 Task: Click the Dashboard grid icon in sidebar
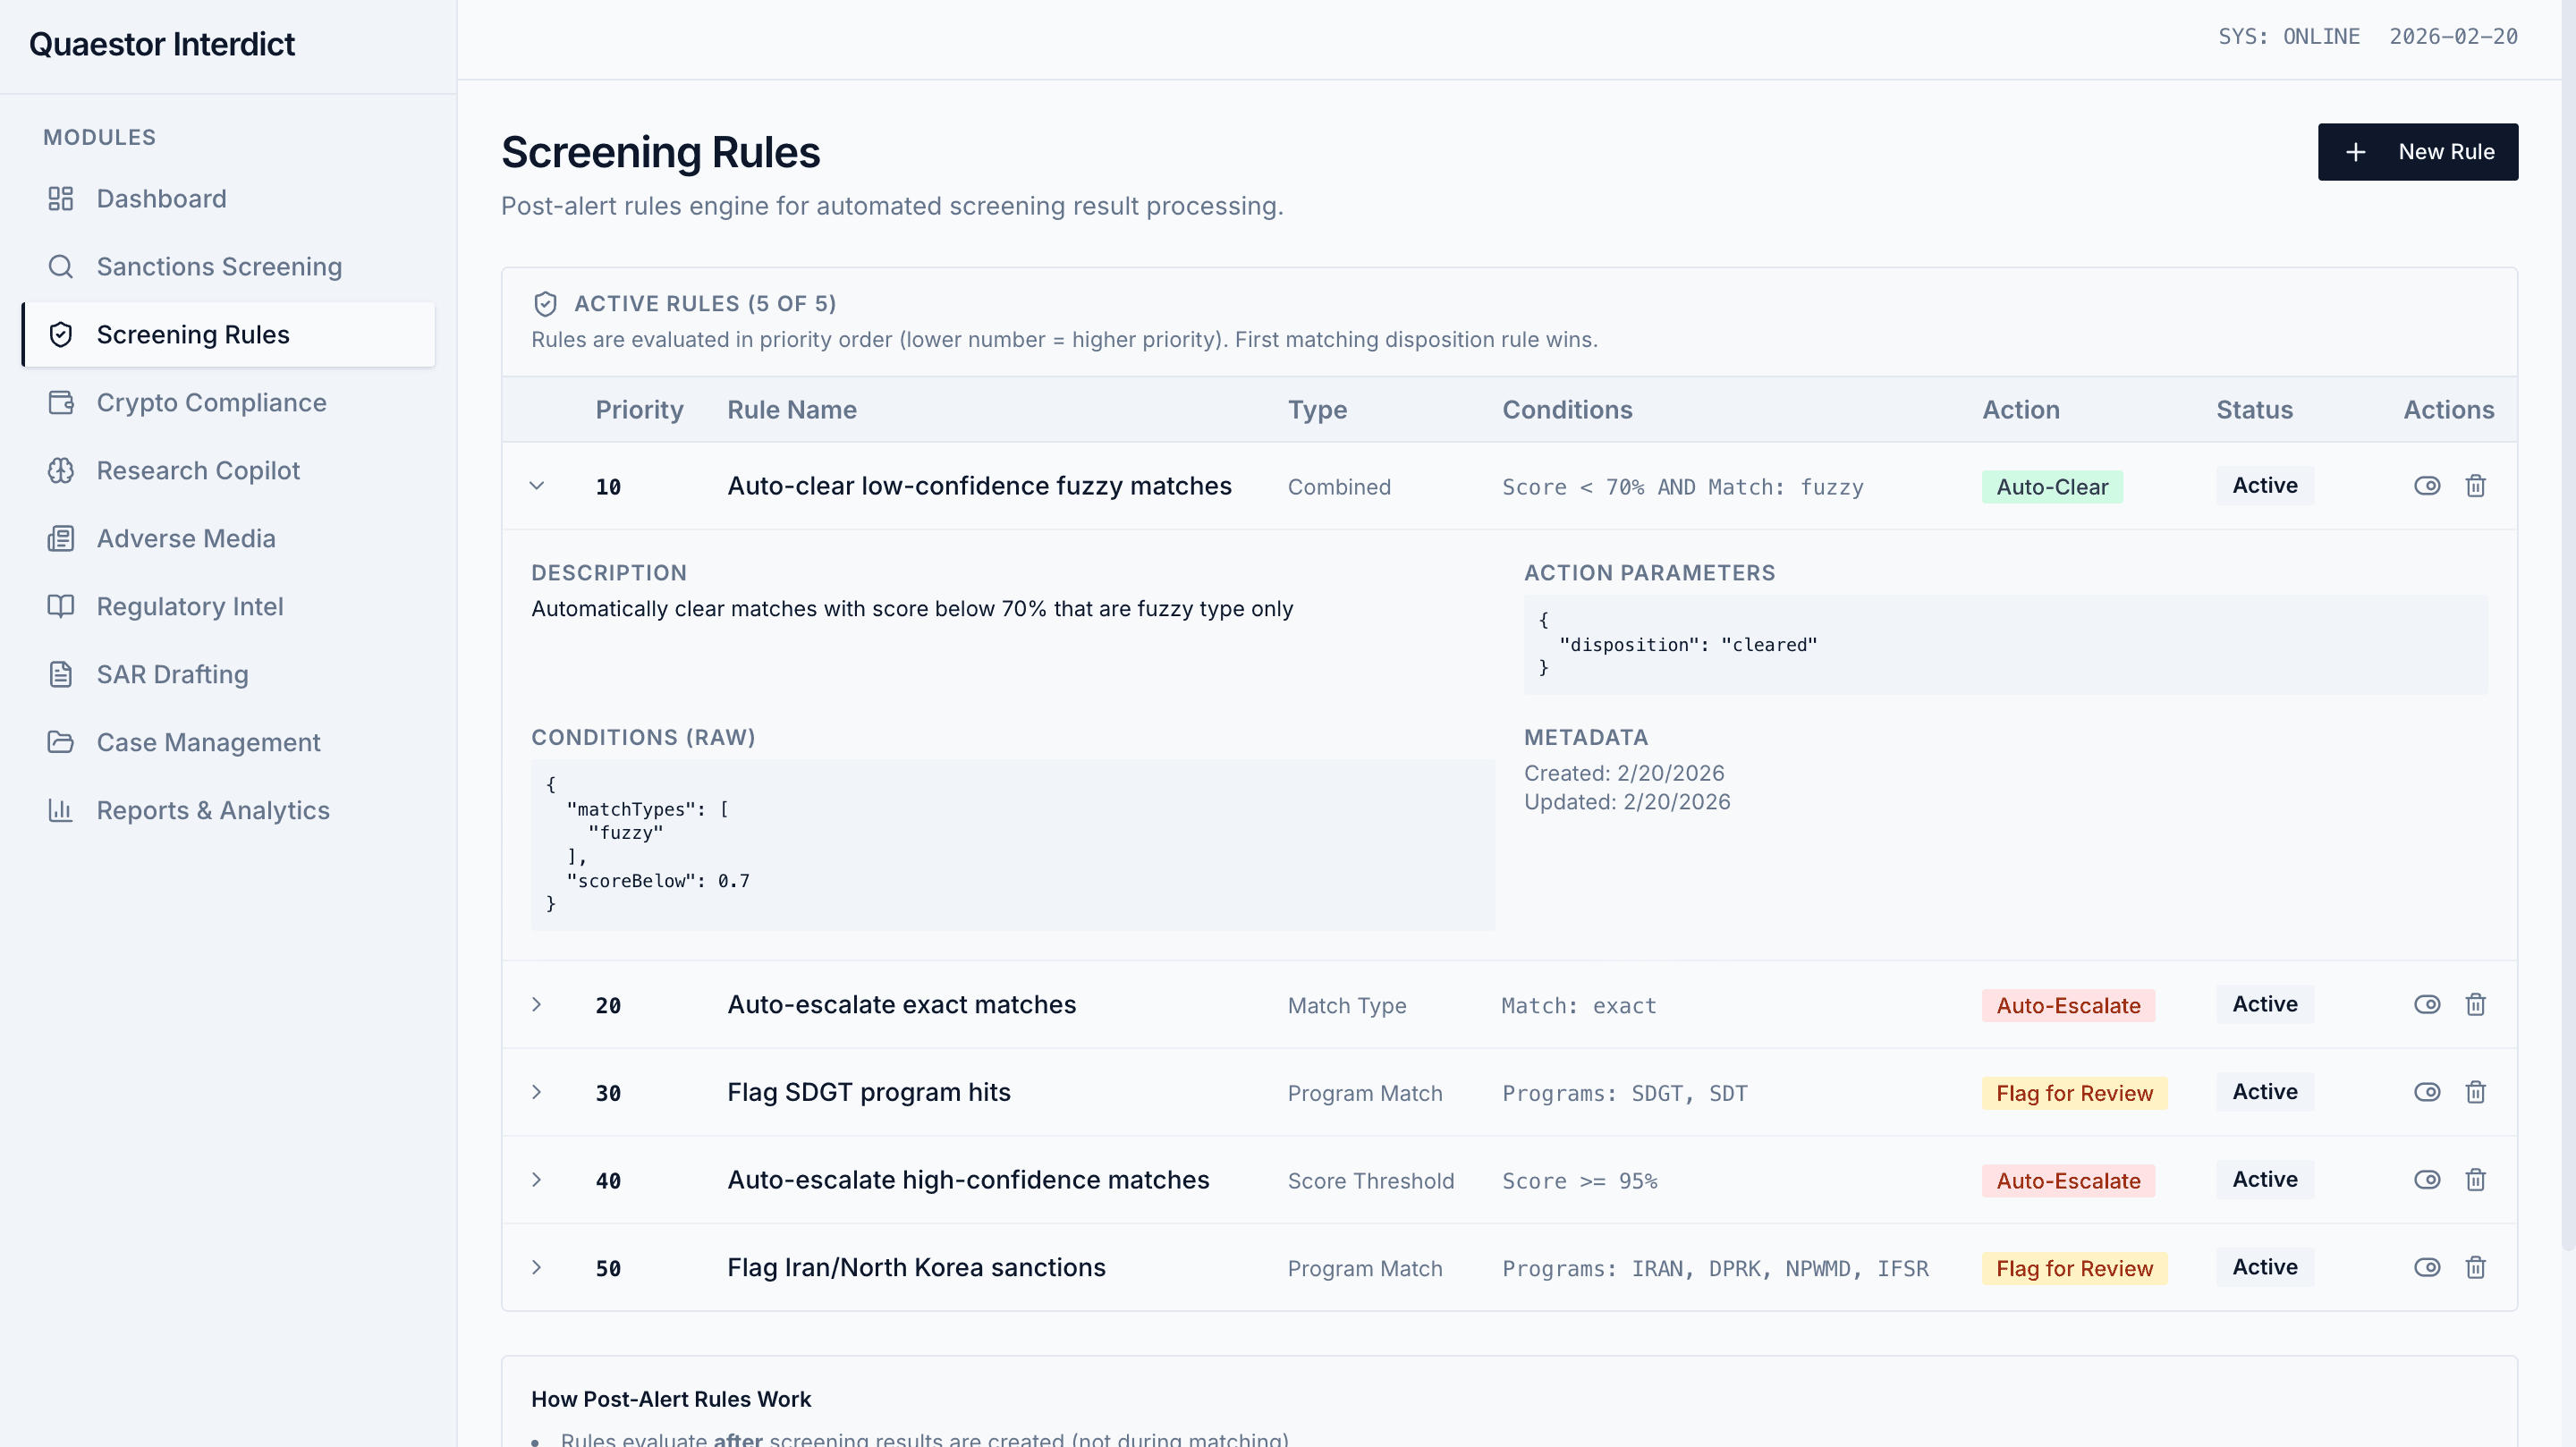tap(60, 199)
